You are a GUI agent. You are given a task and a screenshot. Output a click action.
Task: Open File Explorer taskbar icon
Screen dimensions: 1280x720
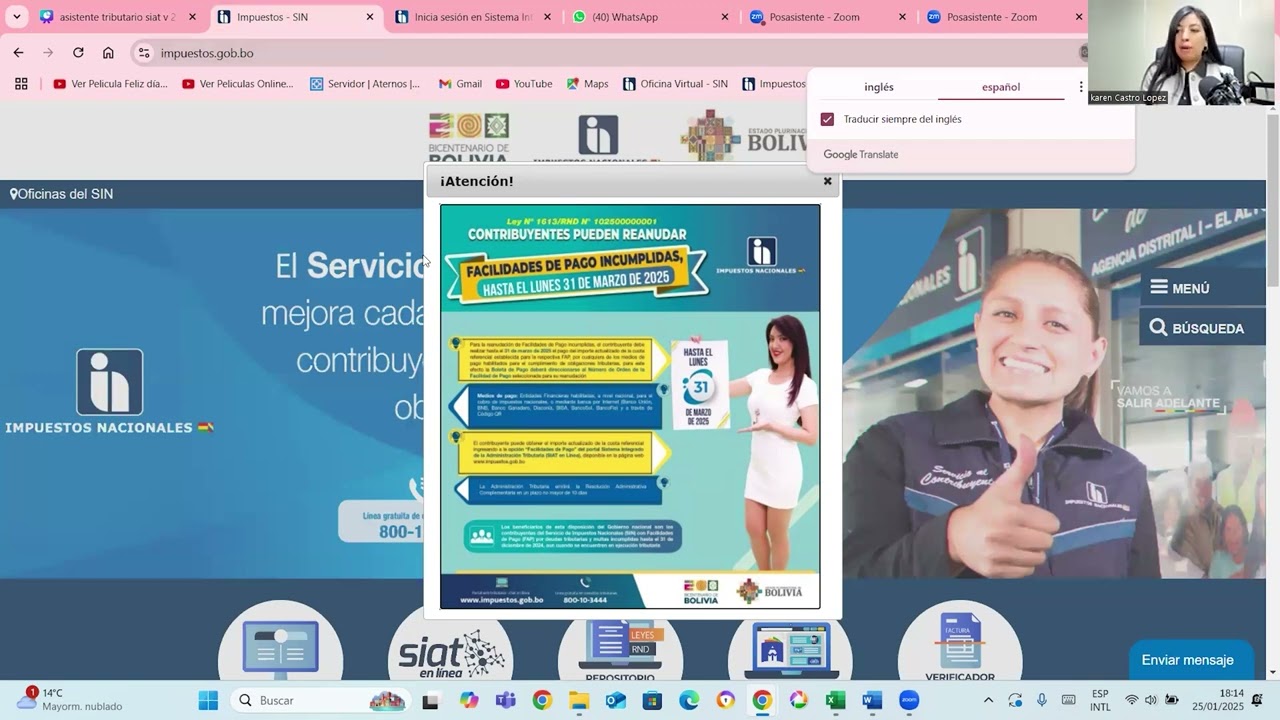[579, 700]
